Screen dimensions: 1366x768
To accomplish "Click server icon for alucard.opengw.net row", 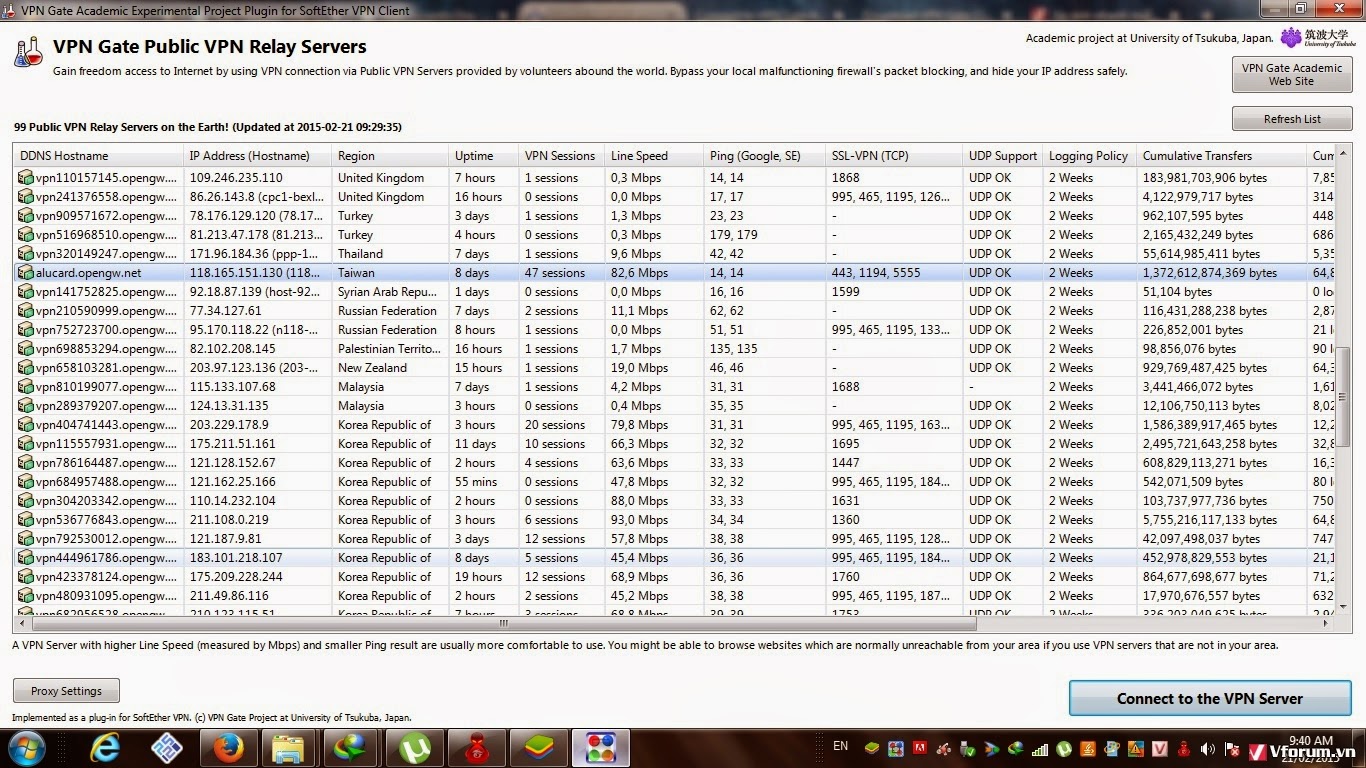I will (26, 273).
